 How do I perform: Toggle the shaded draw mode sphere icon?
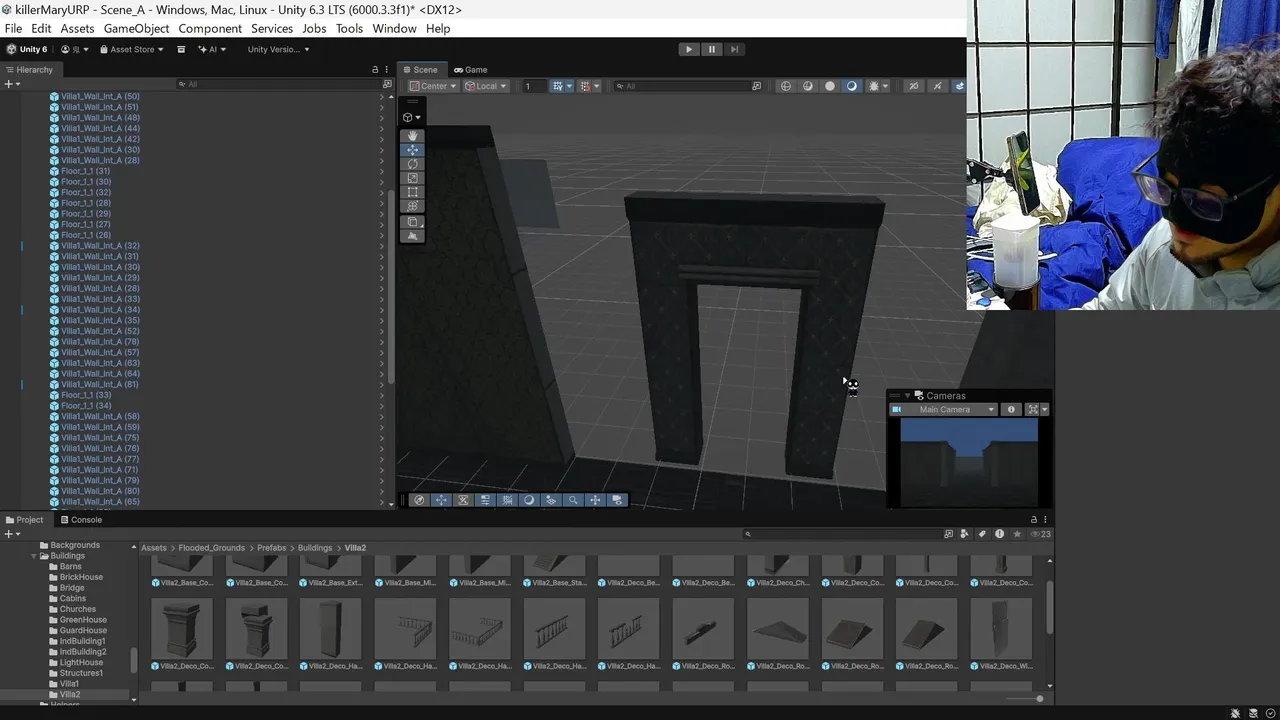pyautogui.click(x=830, y=86)
